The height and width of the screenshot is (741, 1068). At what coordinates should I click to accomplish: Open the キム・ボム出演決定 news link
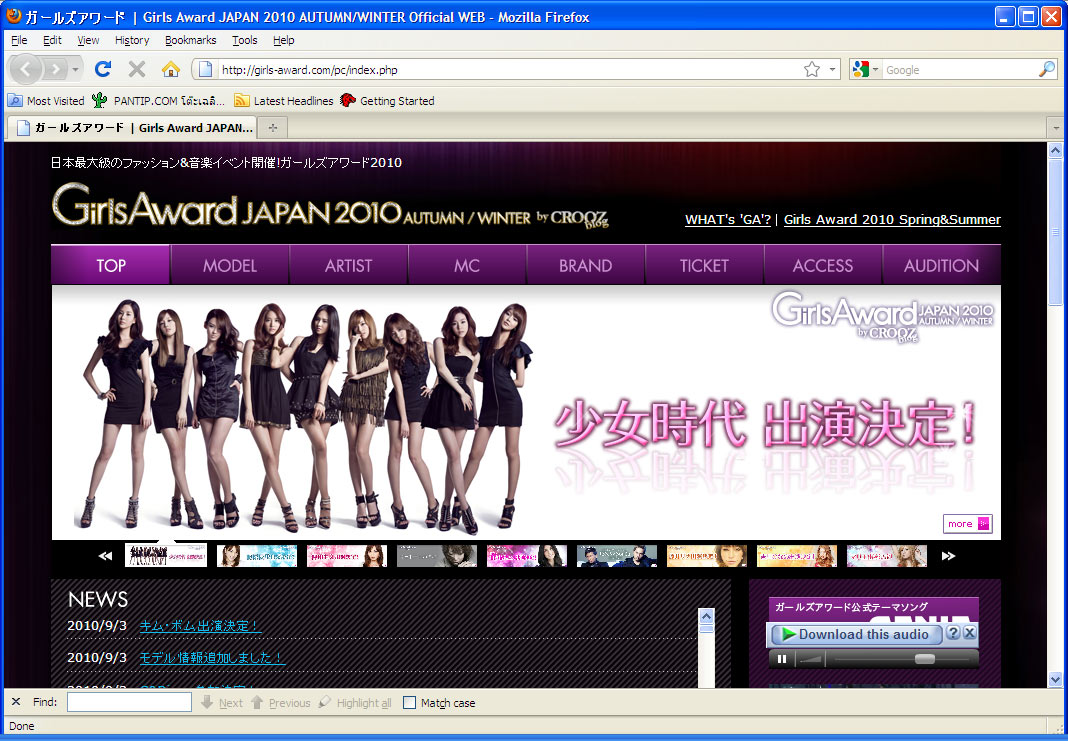click(x=200, y=625)
